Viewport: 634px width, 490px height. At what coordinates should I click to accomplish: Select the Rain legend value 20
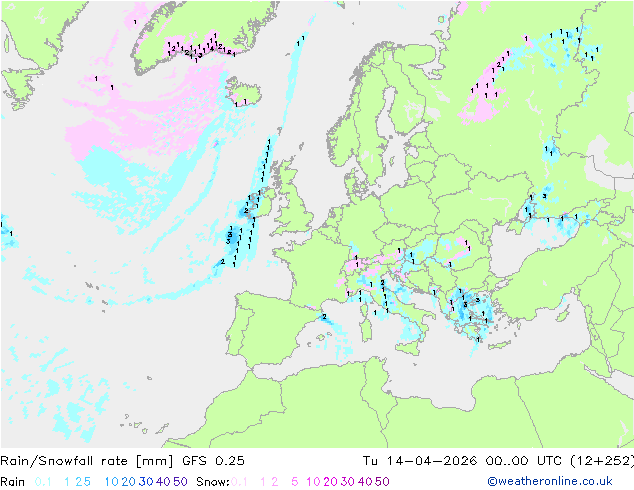click(129, 482)
